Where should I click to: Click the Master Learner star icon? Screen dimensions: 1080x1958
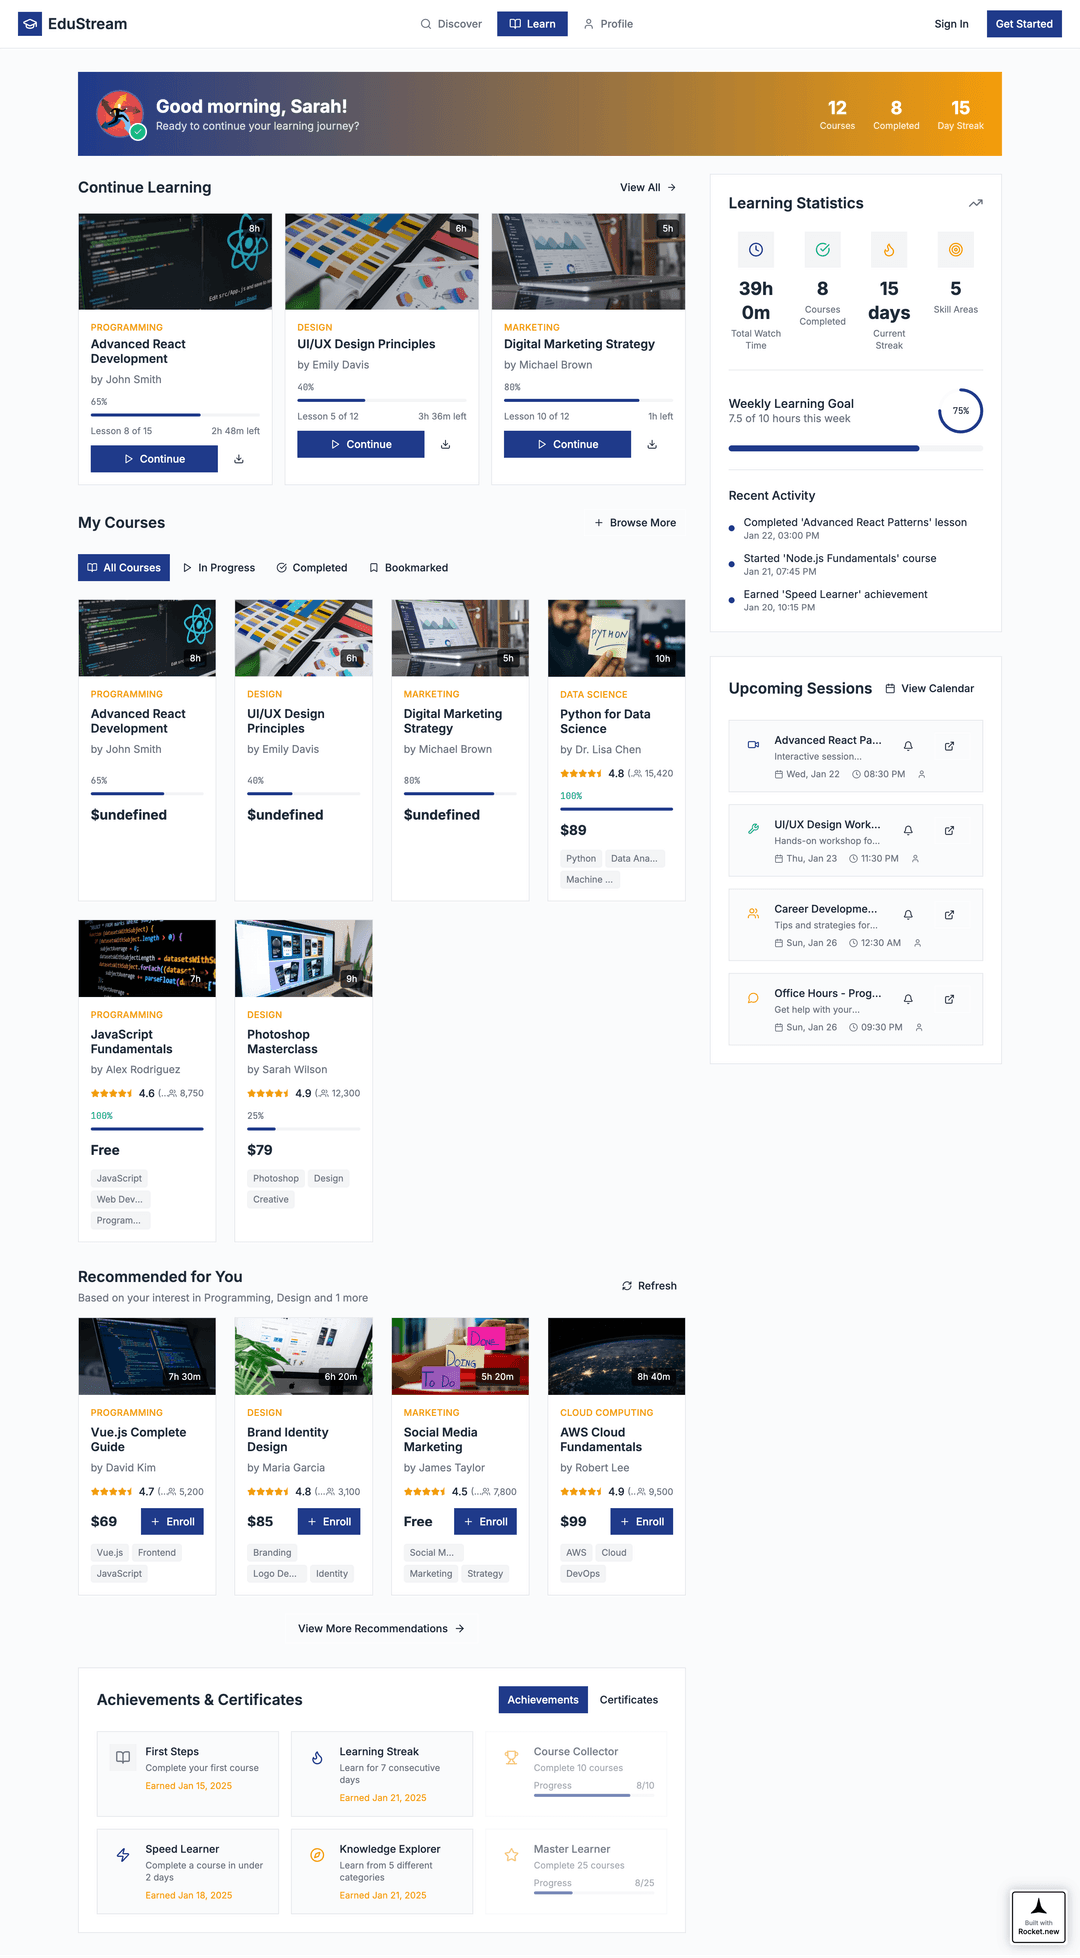tap(511, 1855)
